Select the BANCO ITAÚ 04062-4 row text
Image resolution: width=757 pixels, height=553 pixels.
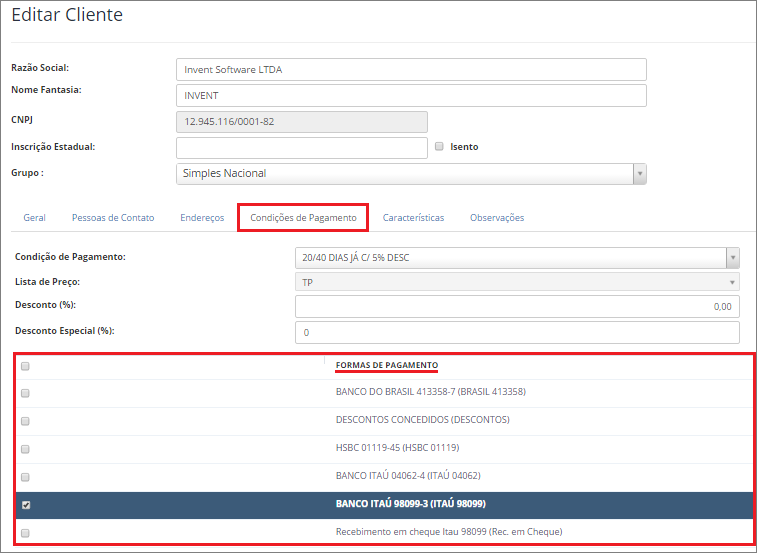tap(408, 476)
